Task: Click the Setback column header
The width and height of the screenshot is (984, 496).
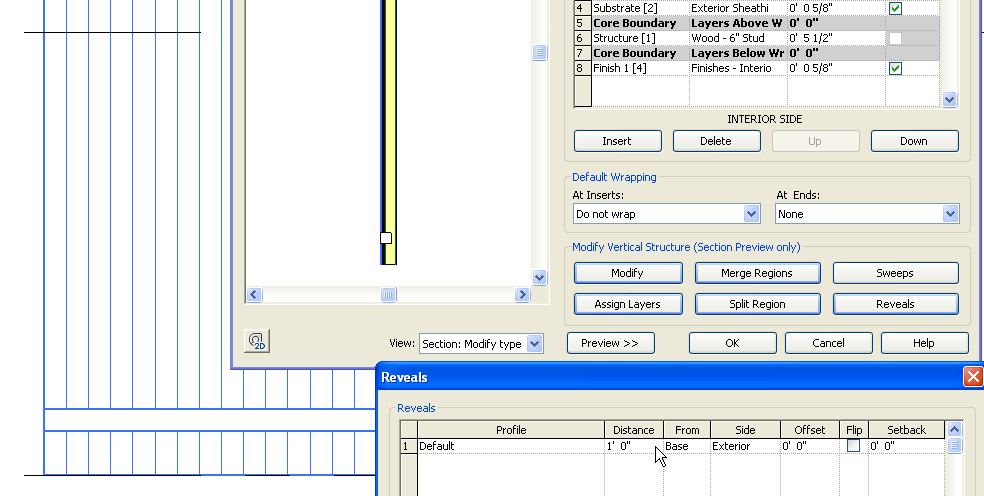Action: [906, 430]
